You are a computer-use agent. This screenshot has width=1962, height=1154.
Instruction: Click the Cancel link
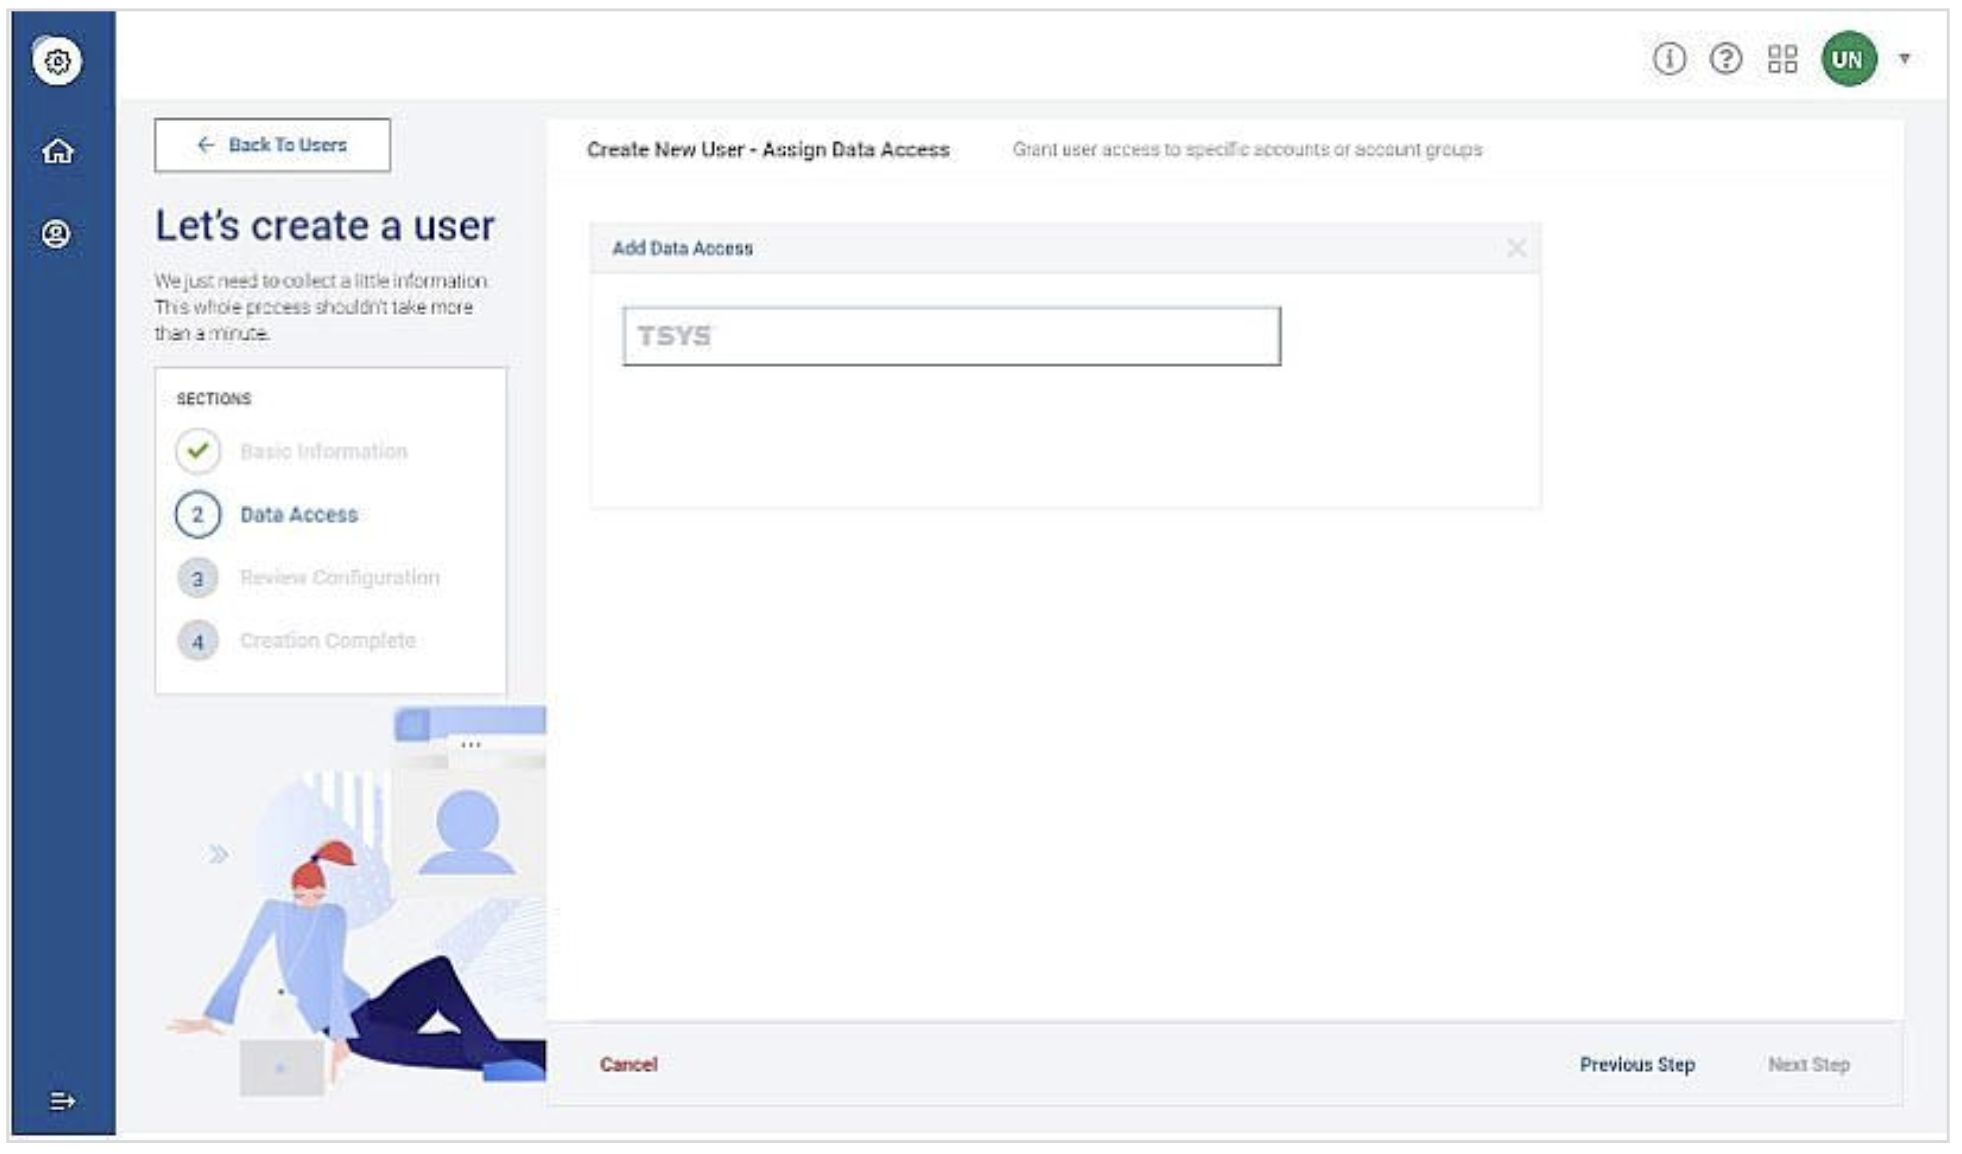pyautogui.click(x=628, y=1065)
